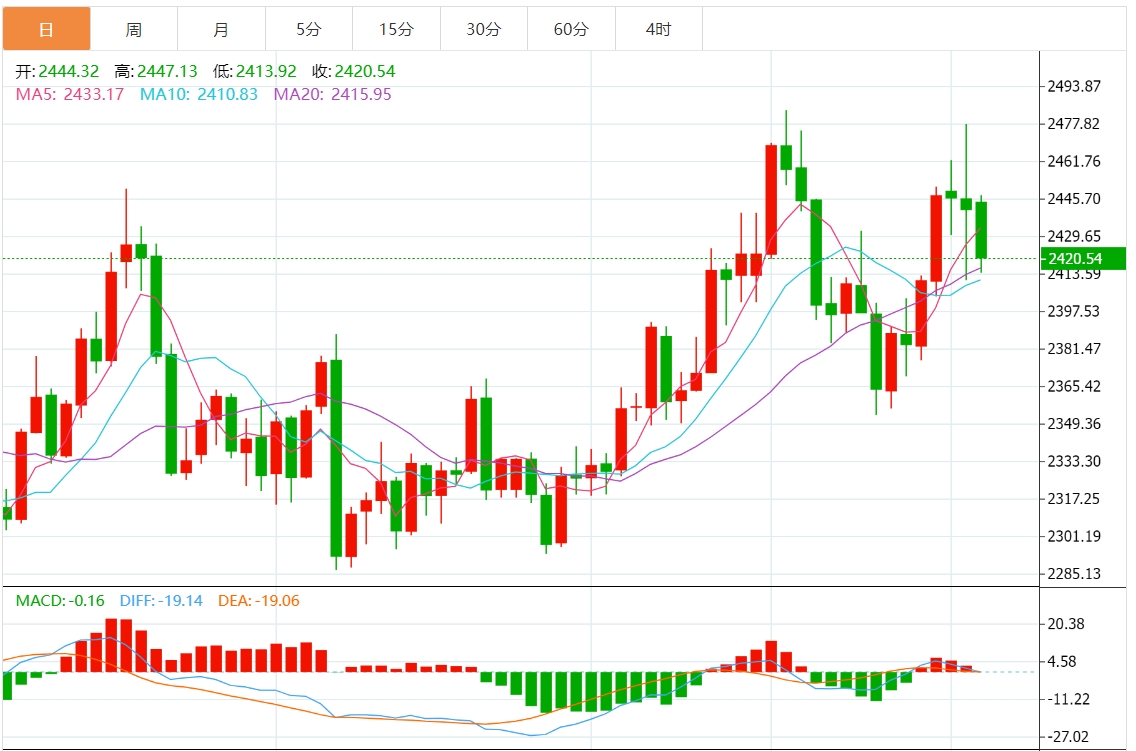
Task: Open the 5分 interval tab
Action: pos(309,29)
